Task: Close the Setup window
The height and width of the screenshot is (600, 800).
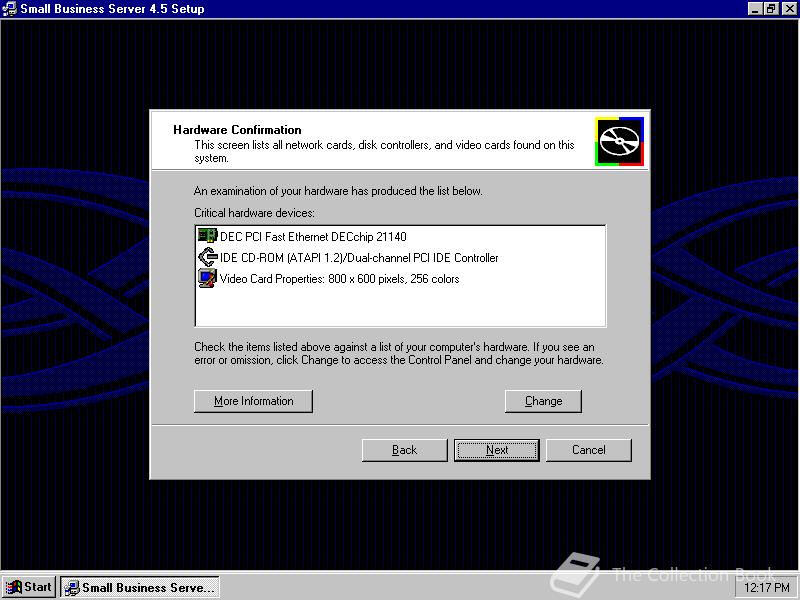Action: pyautogui.click(x=788, y=9)
